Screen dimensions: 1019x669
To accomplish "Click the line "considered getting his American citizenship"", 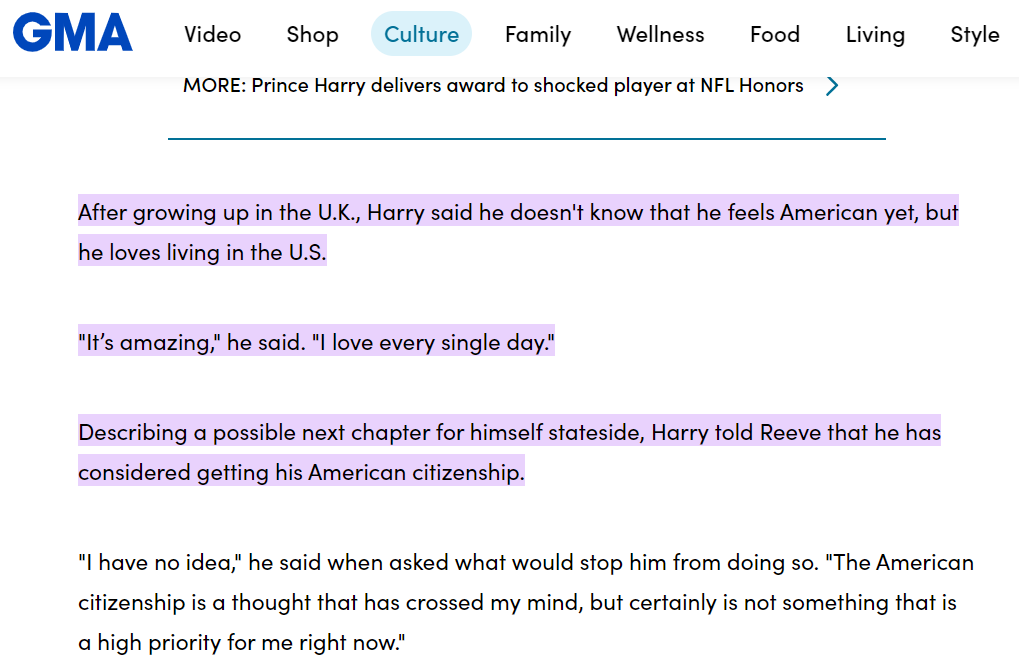I will coord(301,472).
